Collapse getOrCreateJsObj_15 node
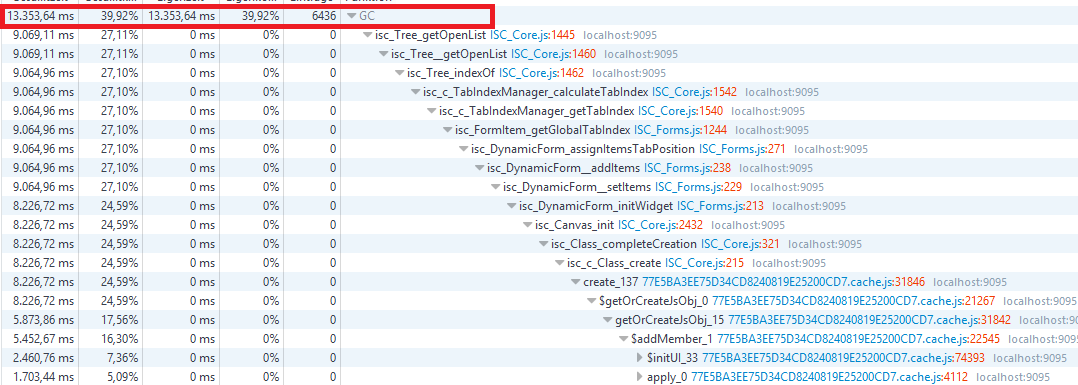 click(x=607, y=320)
